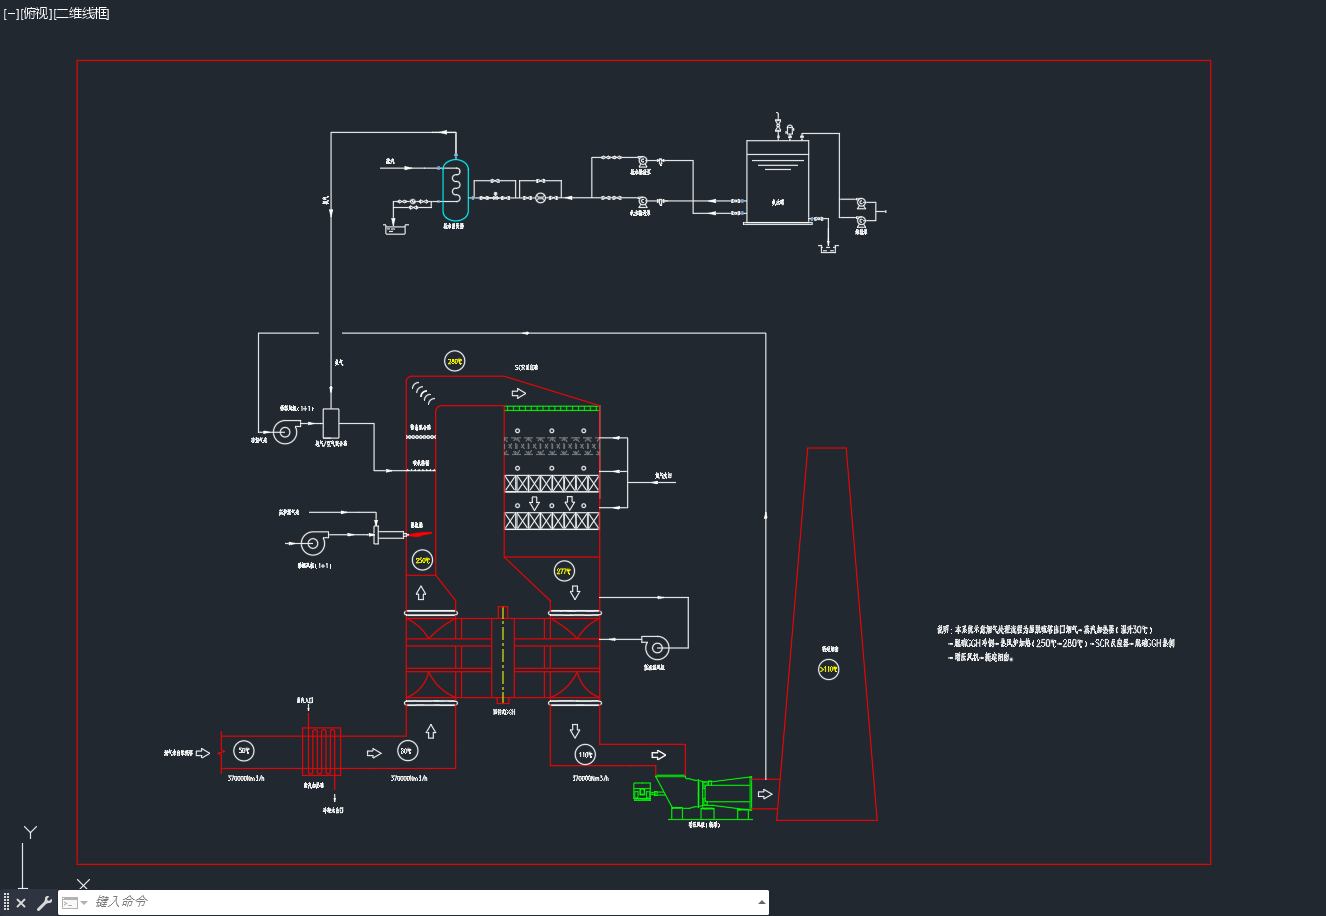Screen dimensions: 1326x916
Task: Select the circled 110℃ marker below the GGH outlet
Action: [x=585, y=754]
